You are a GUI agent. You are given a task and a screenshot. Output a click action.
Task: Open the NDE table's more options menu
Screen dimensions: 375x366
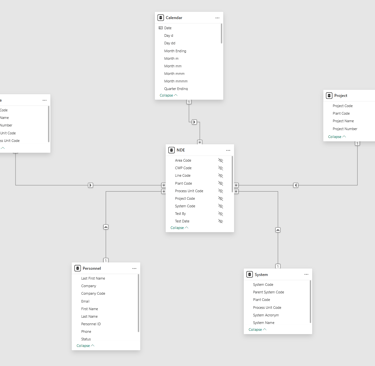coord(228,150)
